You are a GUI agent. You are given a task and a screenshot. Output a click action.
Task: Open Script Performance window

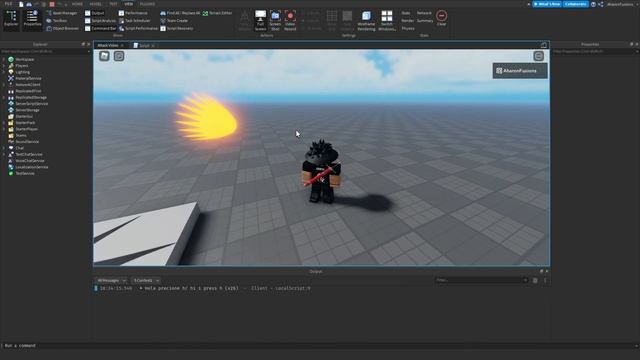(x=138, y=29)
